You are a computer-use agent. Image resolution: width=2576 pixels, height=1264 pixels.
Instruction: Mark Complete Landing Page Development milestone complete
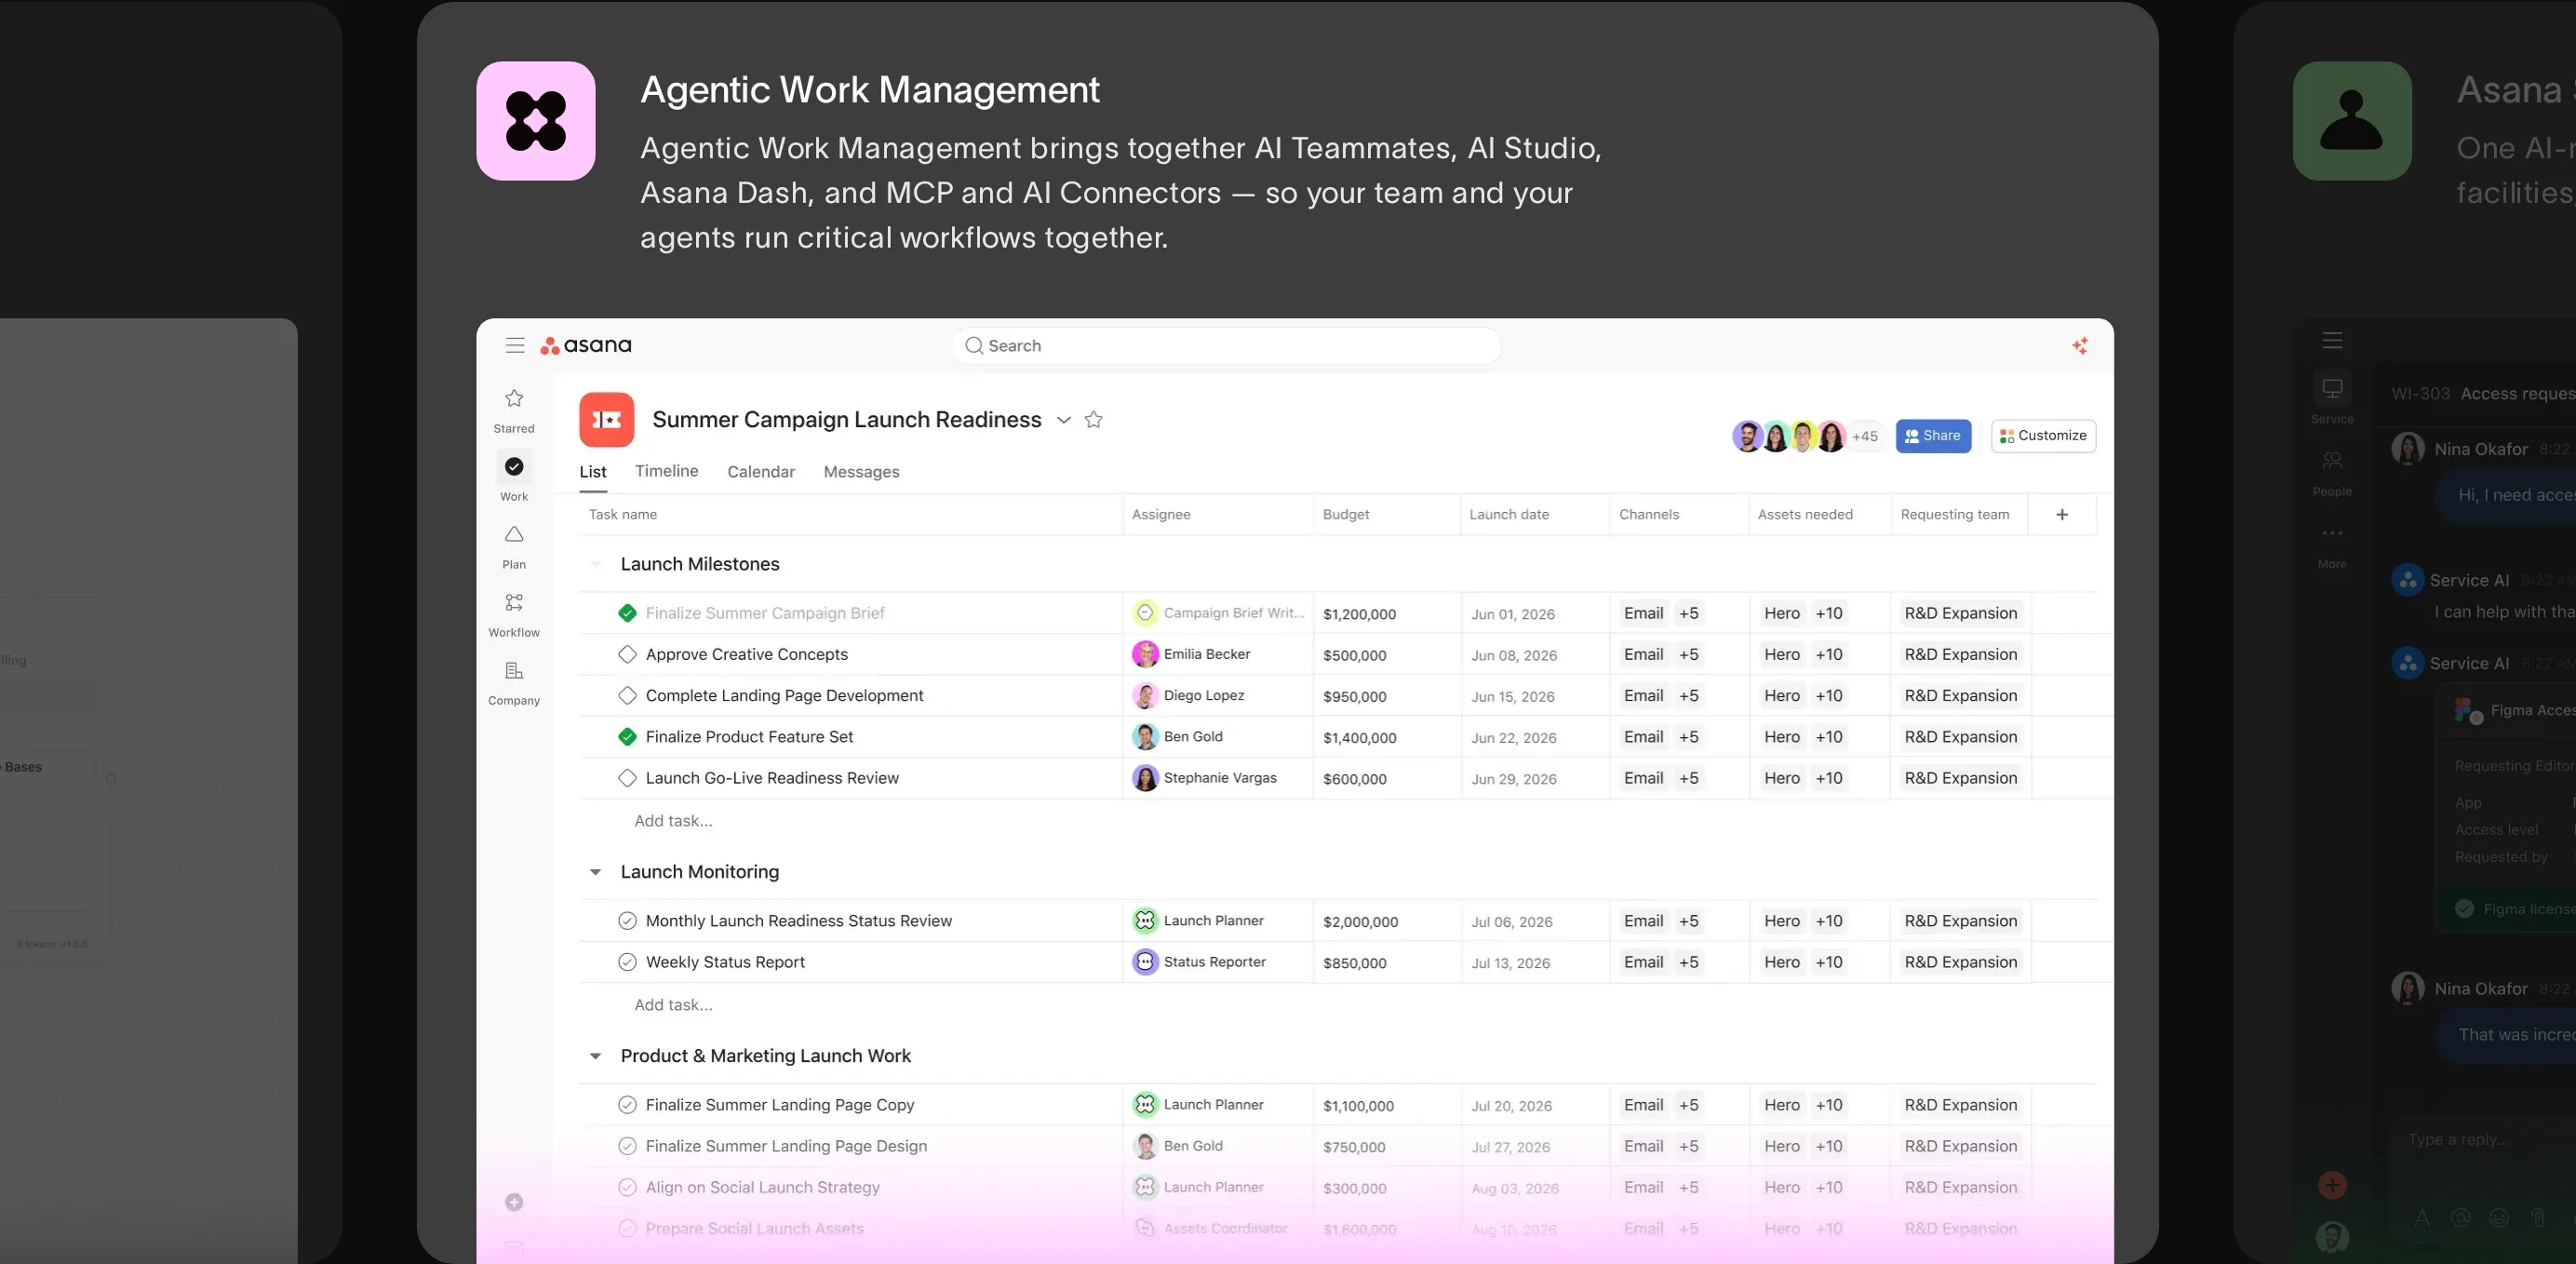(x=627, y=695)
